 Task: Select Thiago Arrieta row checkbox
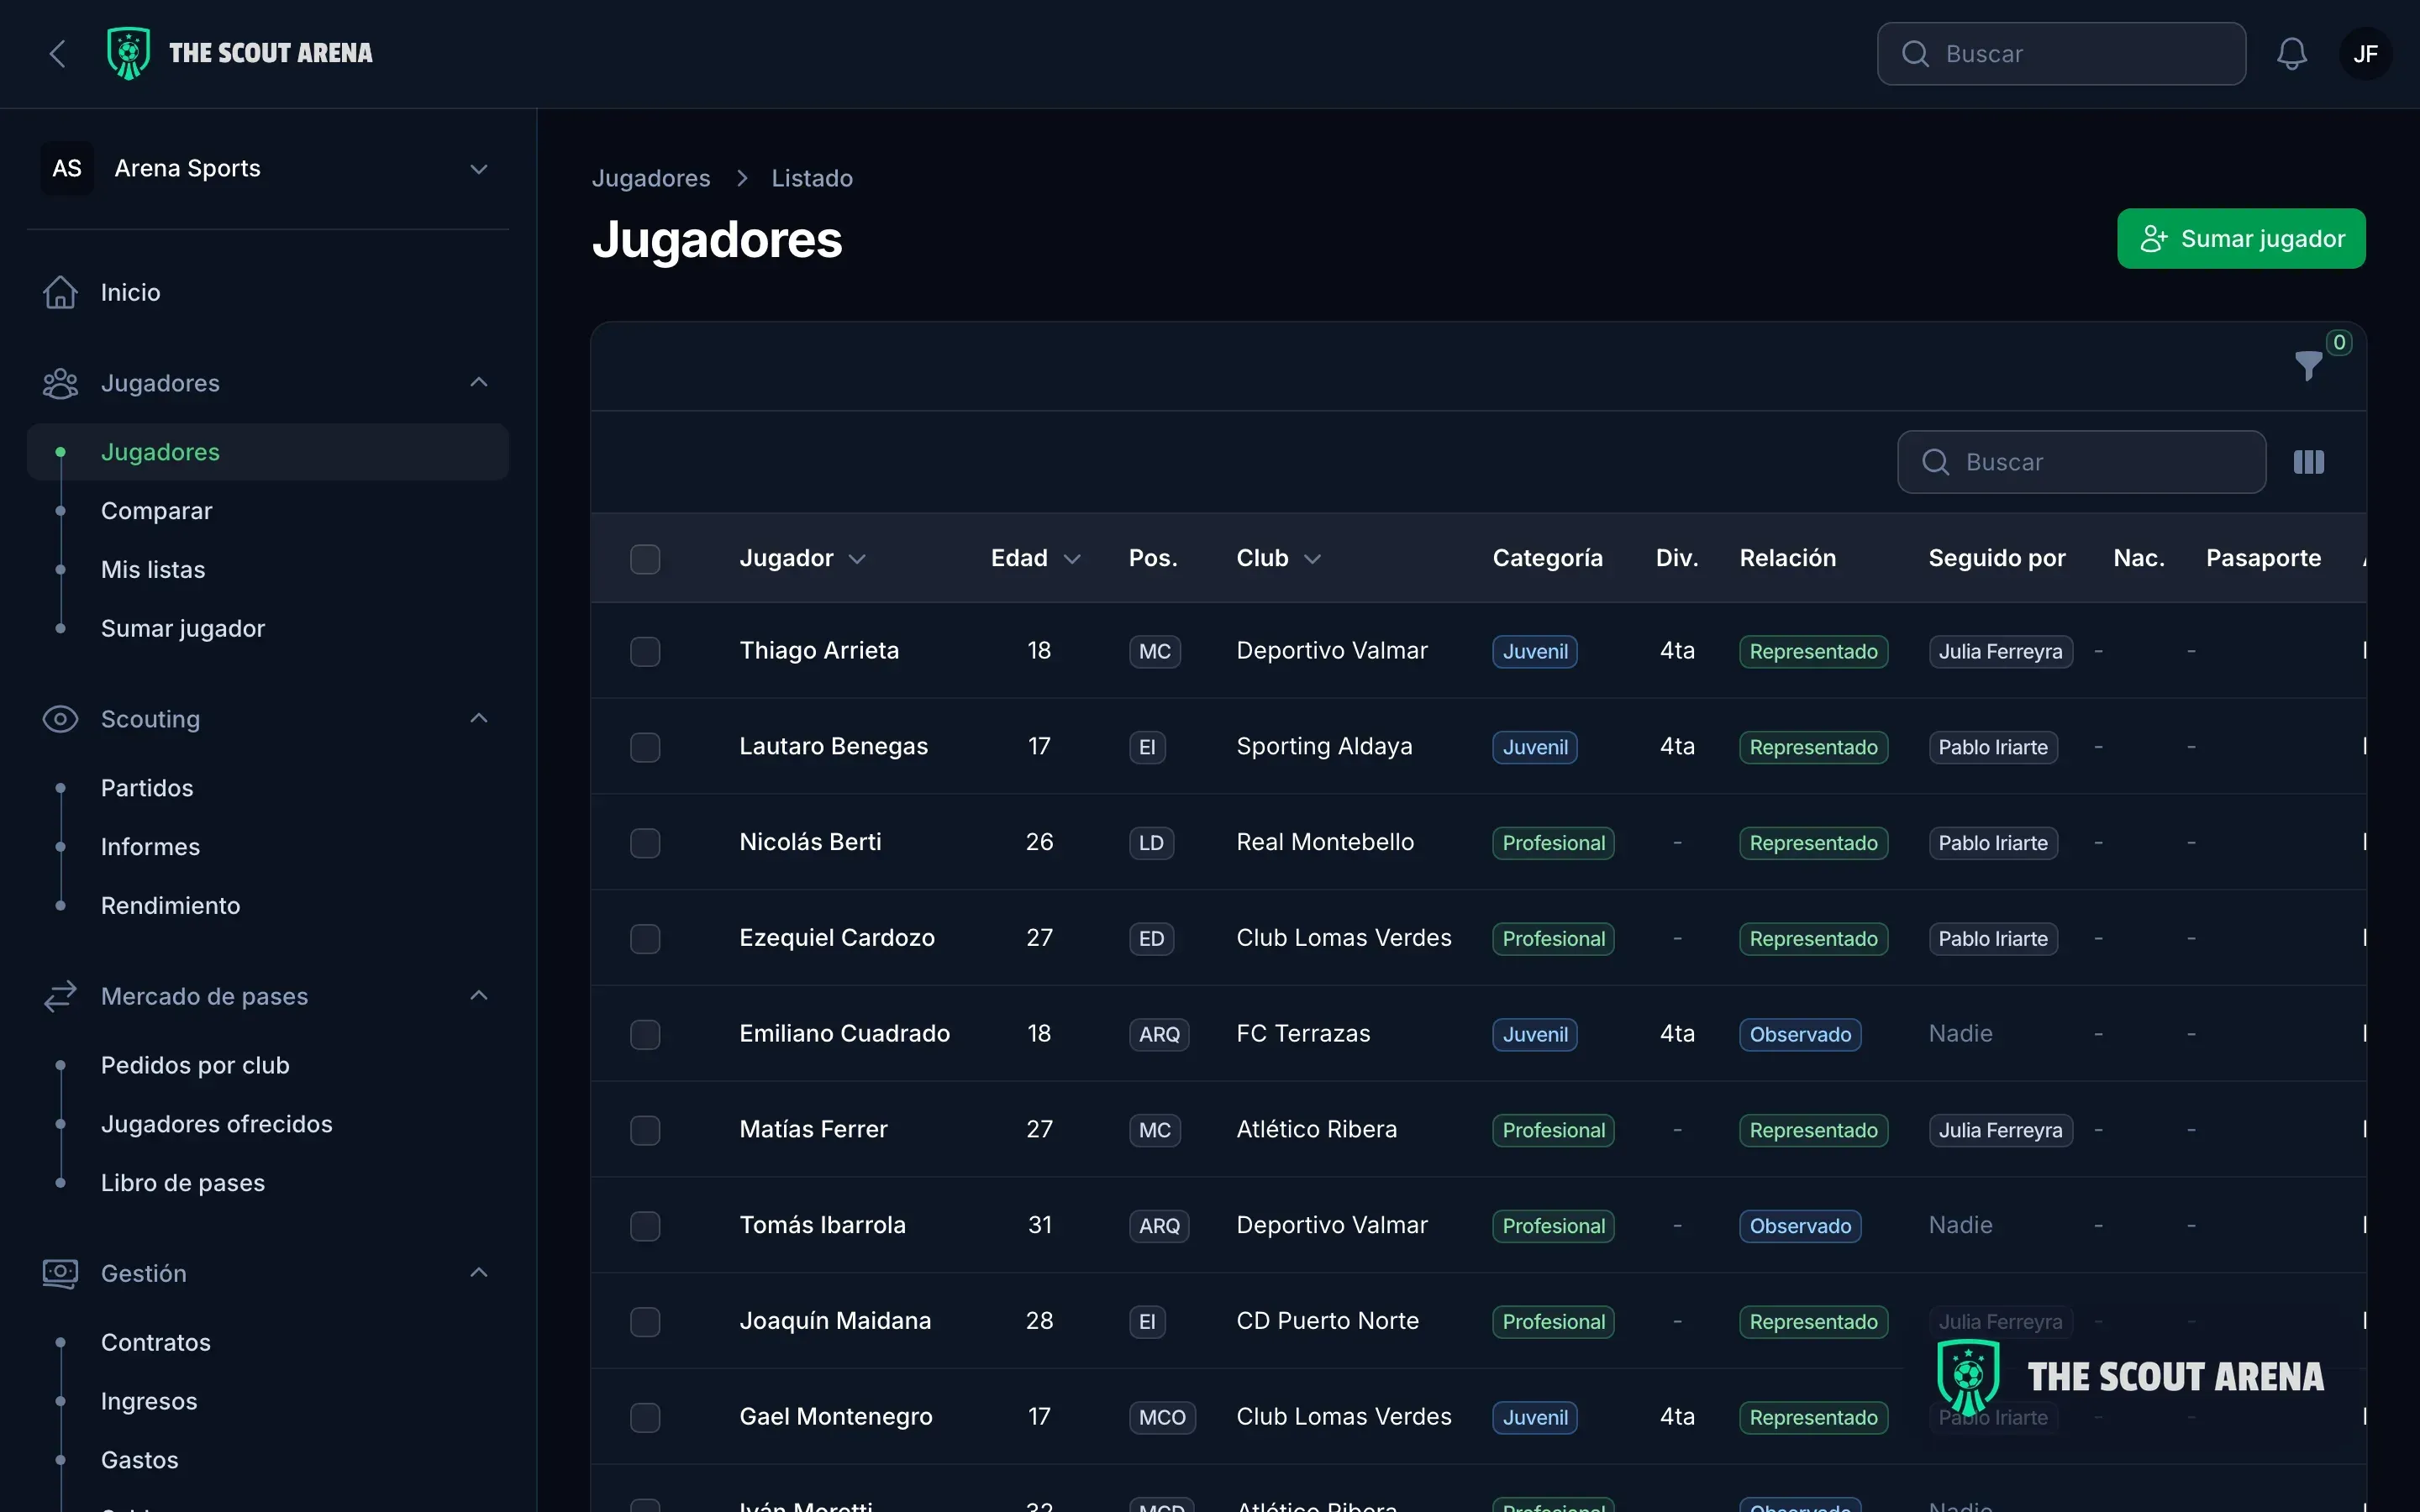[x=645, y=652]
